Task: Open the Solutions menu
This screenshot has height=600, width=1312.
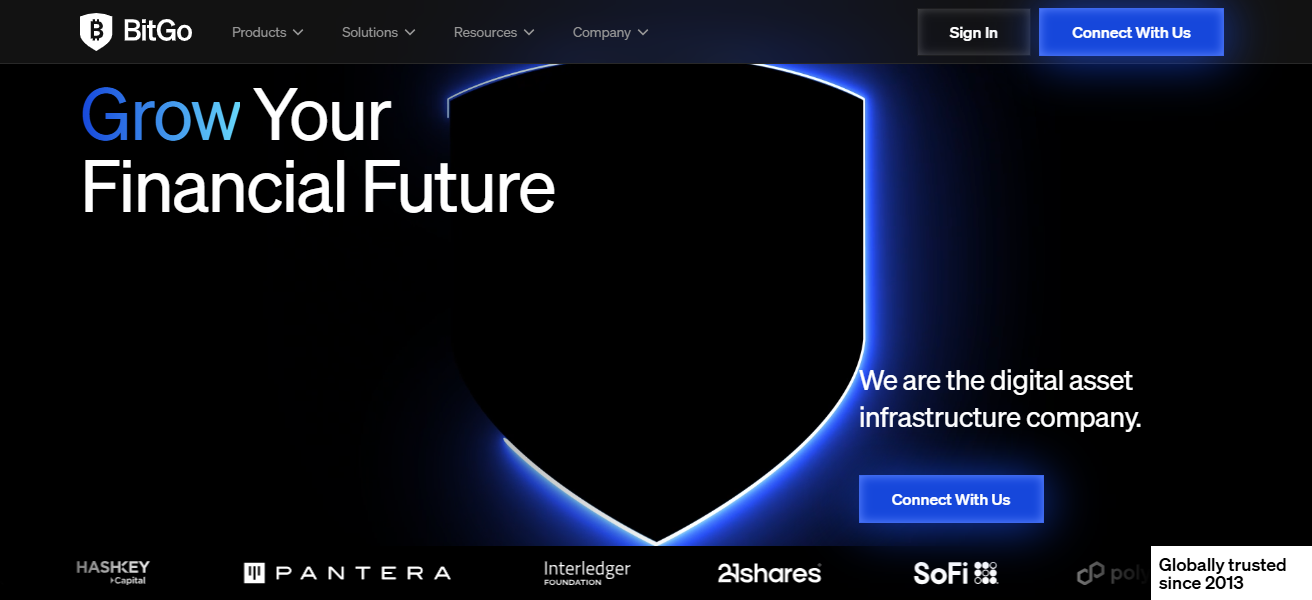Action: (370, 33)
